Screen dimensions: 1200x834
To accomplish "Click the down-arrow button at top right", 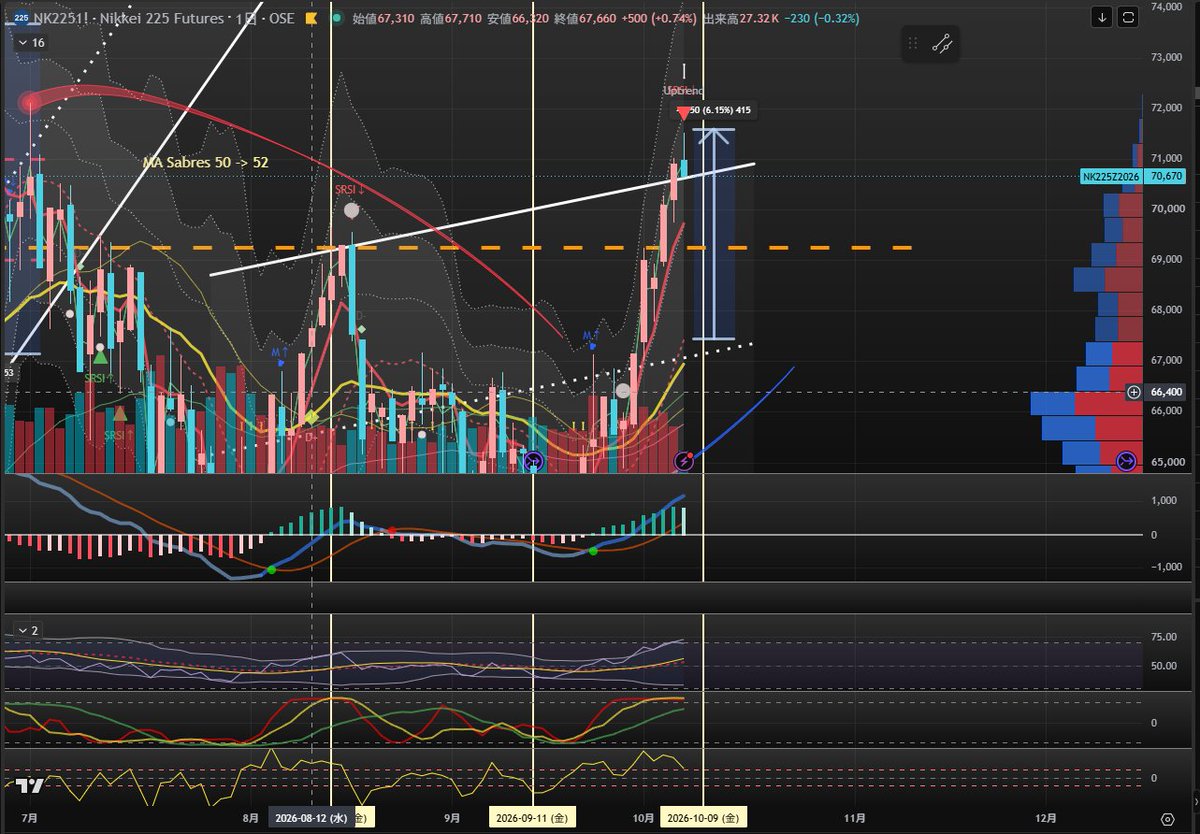I will pos(1101,17).
